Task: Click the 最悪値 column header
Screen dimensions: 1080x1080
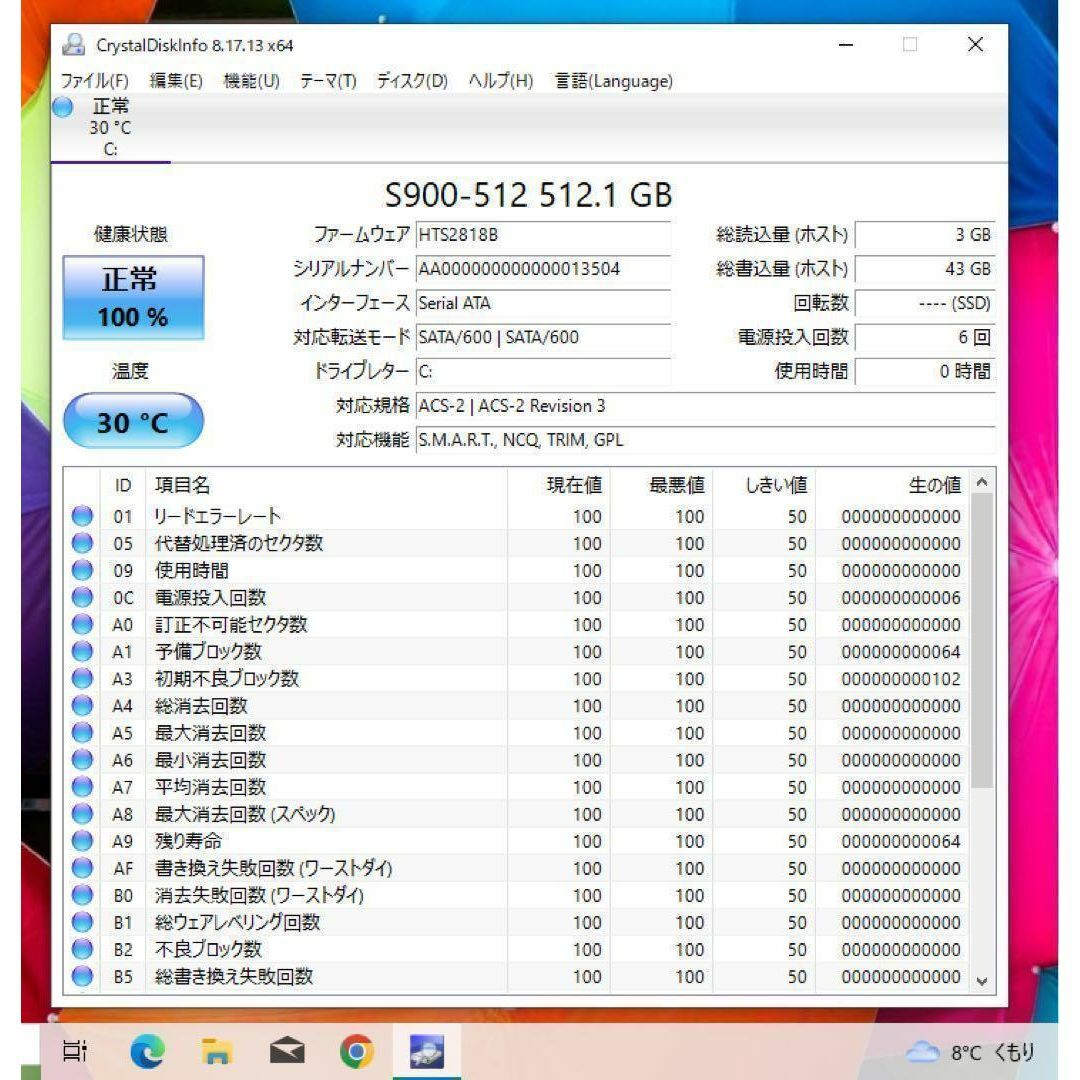Action: click(x=661, y=486)
